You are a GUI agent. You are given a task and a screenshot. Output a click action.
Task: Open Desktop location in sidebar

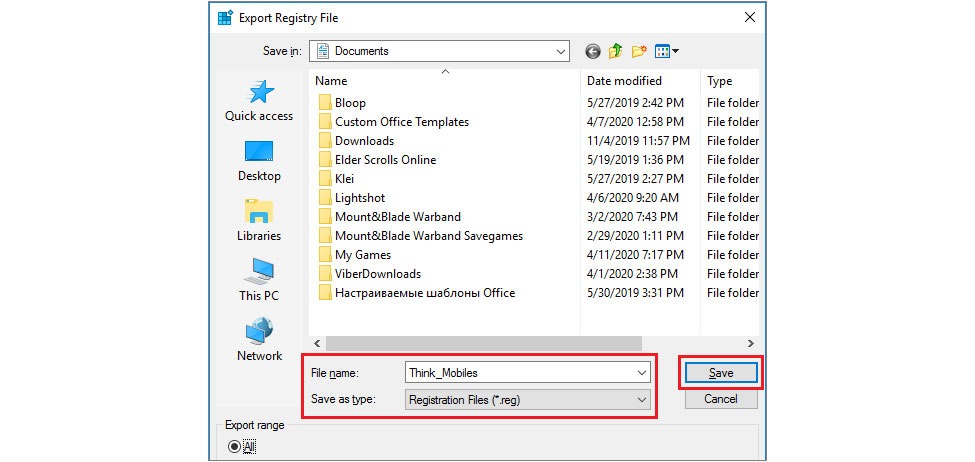click(x=259, y=161)
